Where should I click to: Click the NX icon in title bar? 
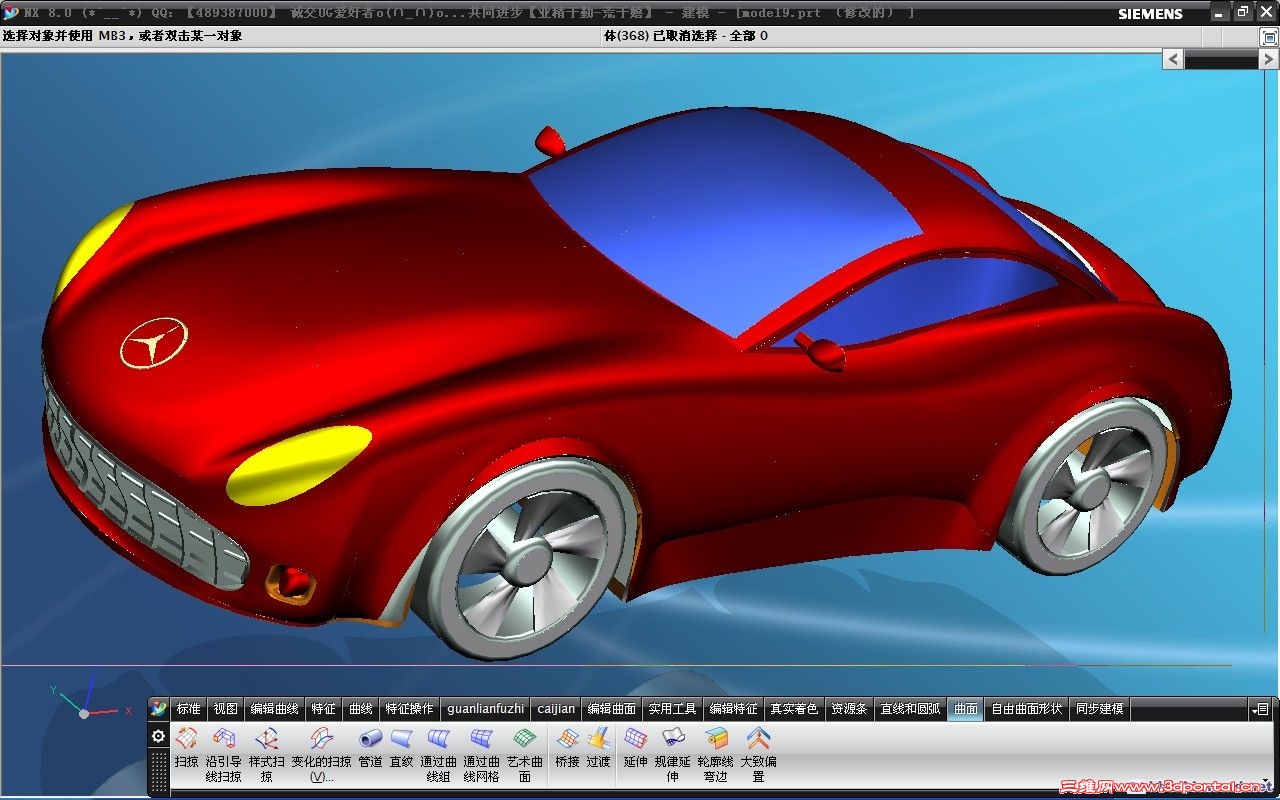(x=10, y=13)
